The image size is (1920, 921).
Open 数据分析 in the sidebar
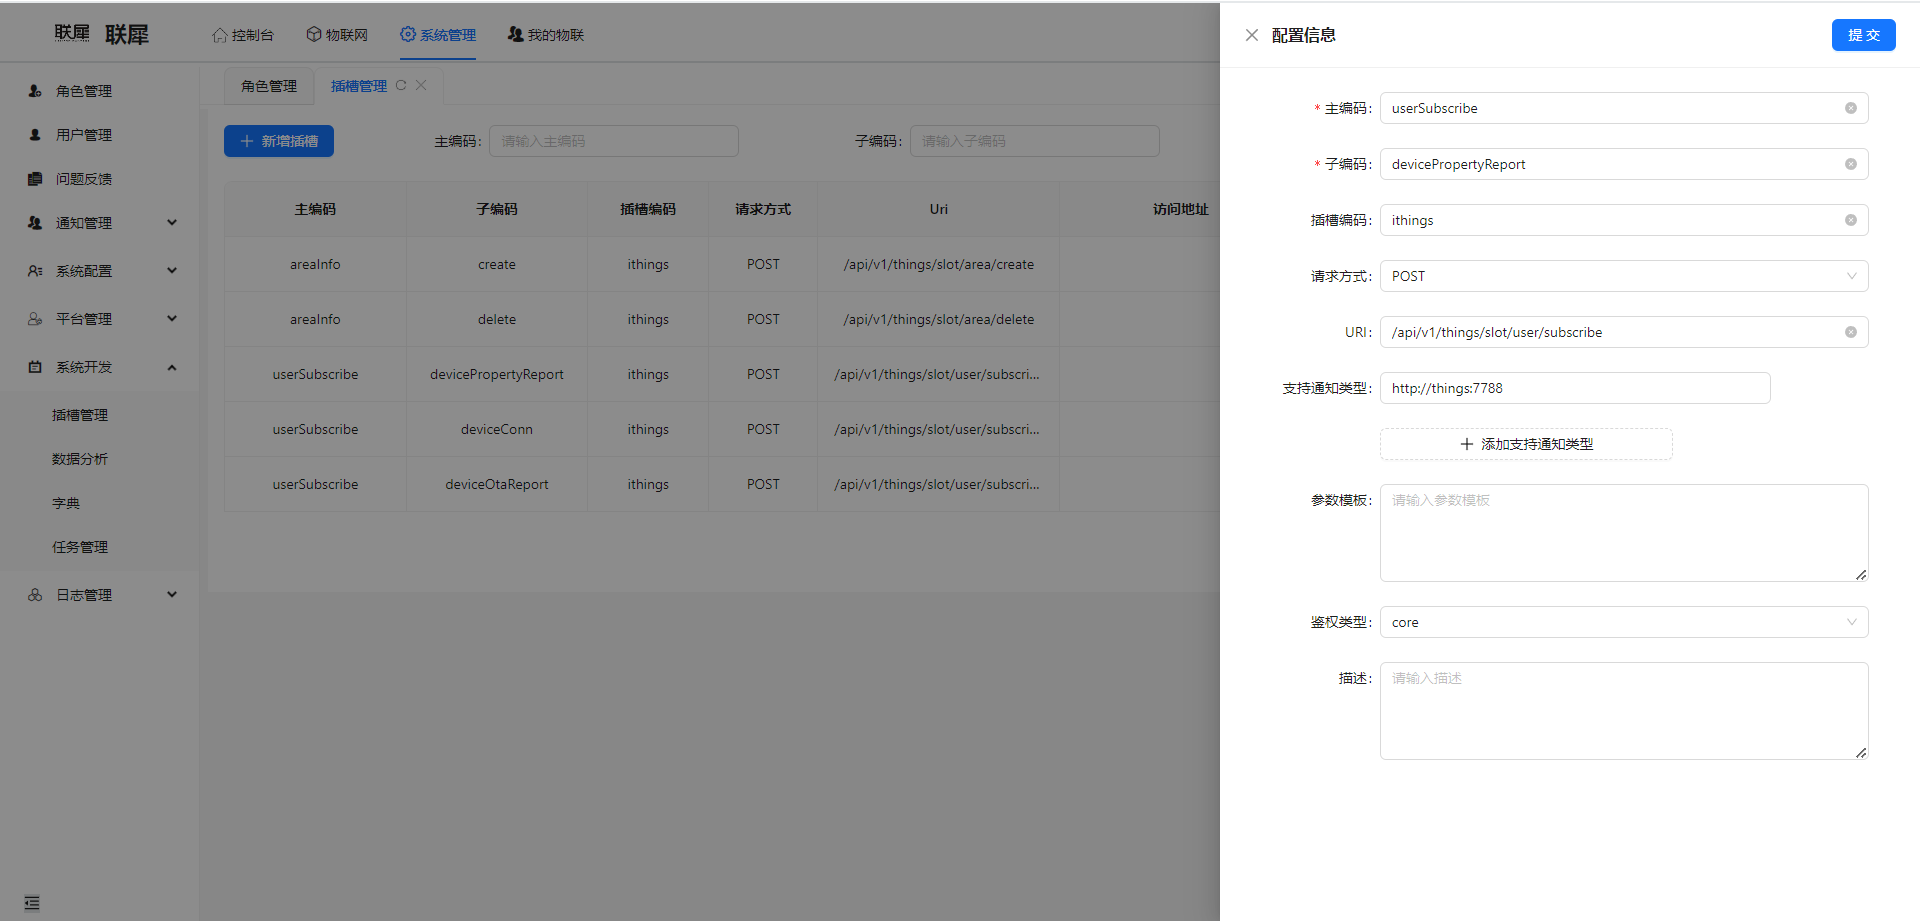[80, 459]
